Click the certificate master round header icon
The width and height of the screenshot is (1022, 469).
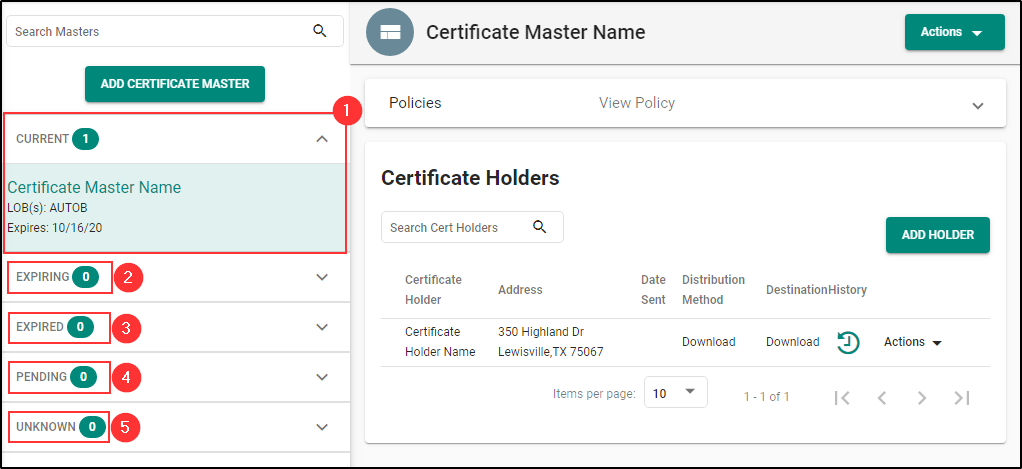tap(390, 32)
